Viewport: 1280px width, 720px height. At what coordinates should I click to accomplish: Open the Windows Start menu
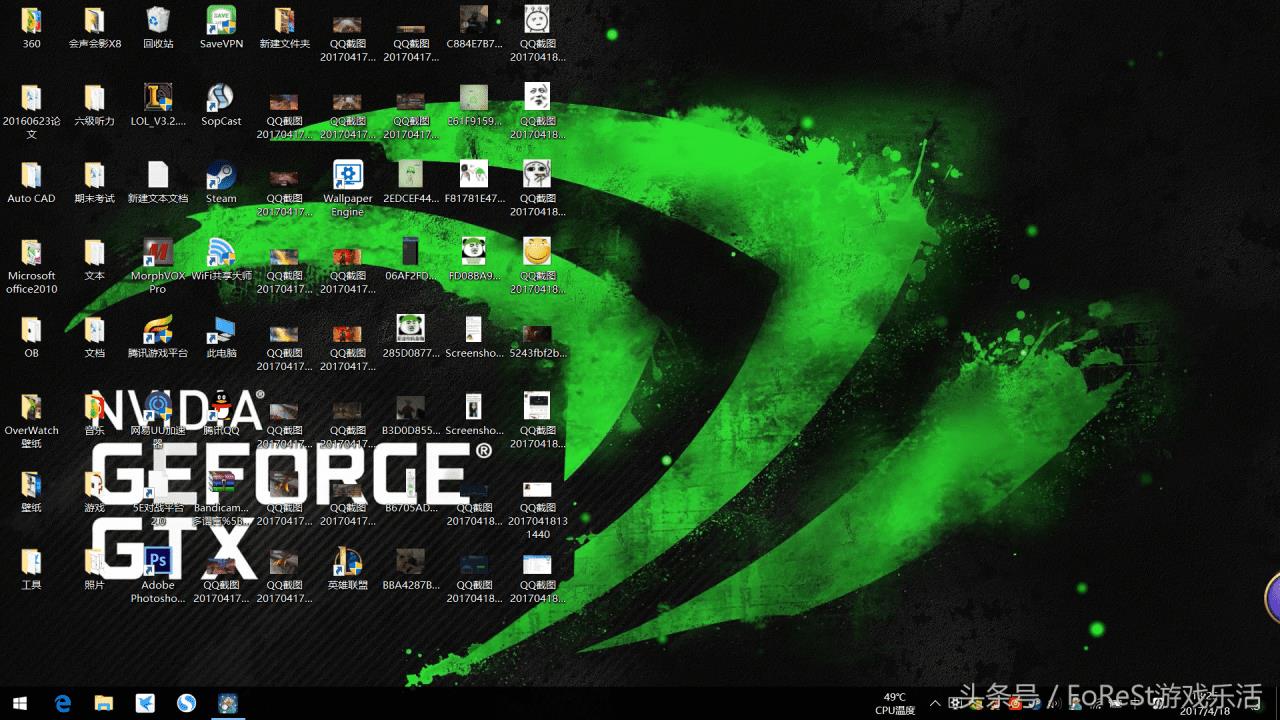(x=20, y=703)
